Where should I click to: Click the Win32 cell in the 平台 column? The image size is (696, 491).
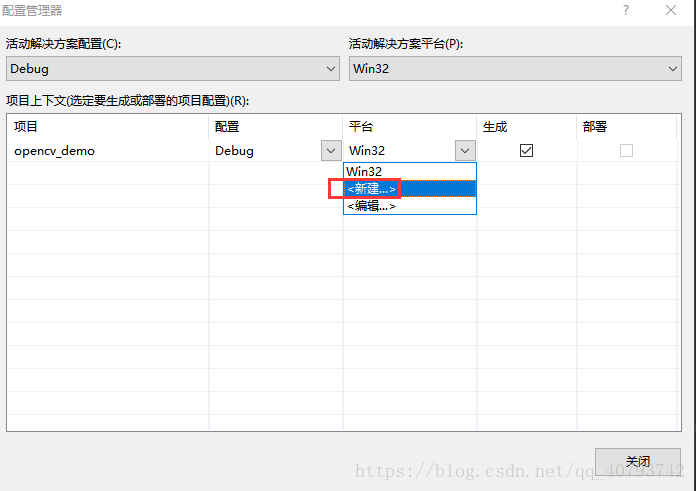click(399, 150)
